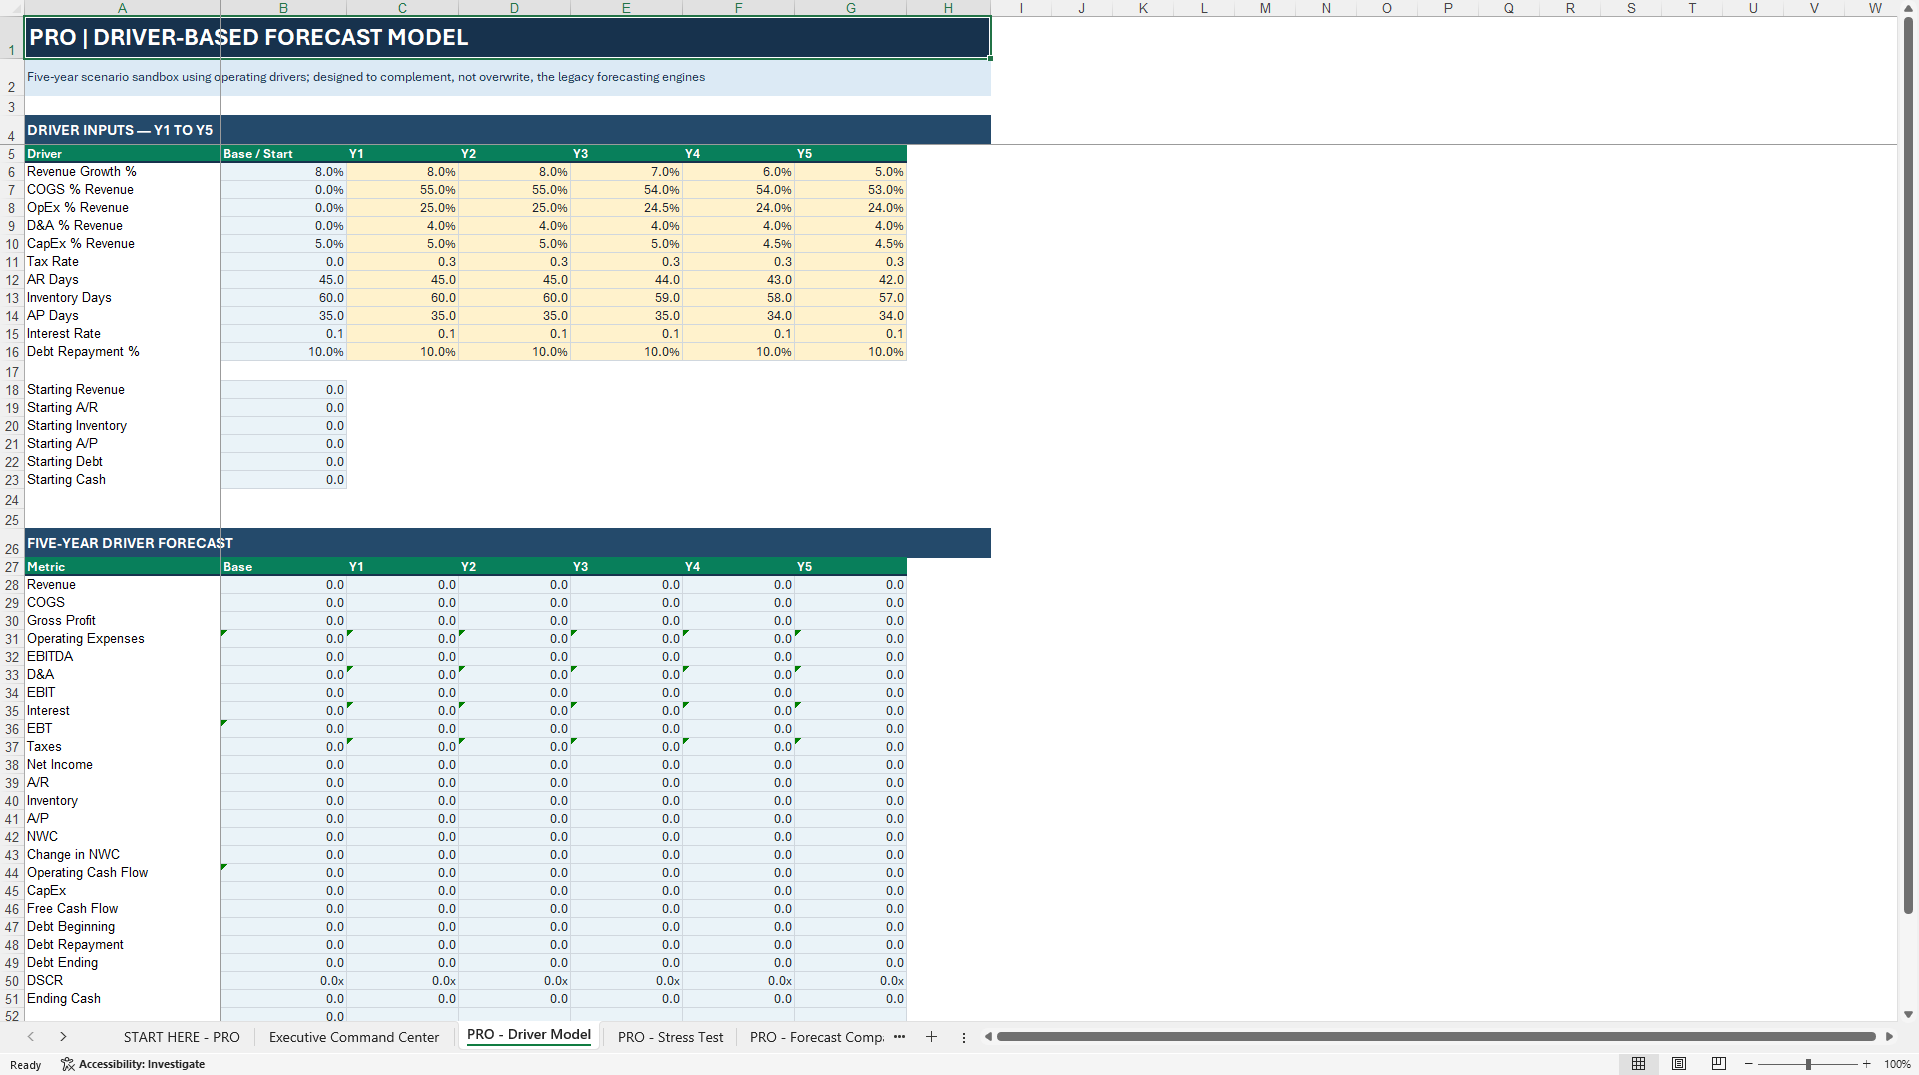Viewport: 1919px width, 1075px height.
Task: Click Starting Revenue label cell
Action: (122, 390)
